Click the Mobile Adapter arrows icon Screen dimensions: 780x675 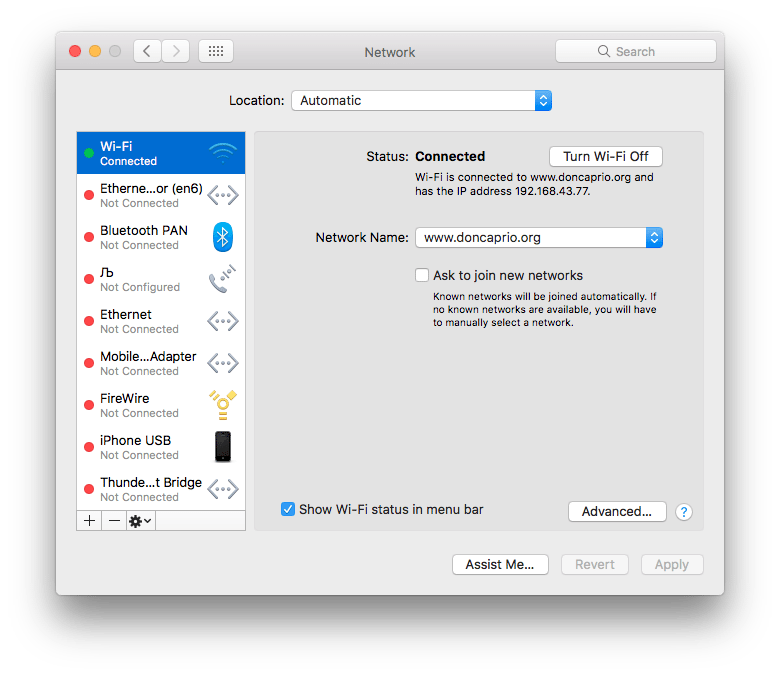(222, 363)
